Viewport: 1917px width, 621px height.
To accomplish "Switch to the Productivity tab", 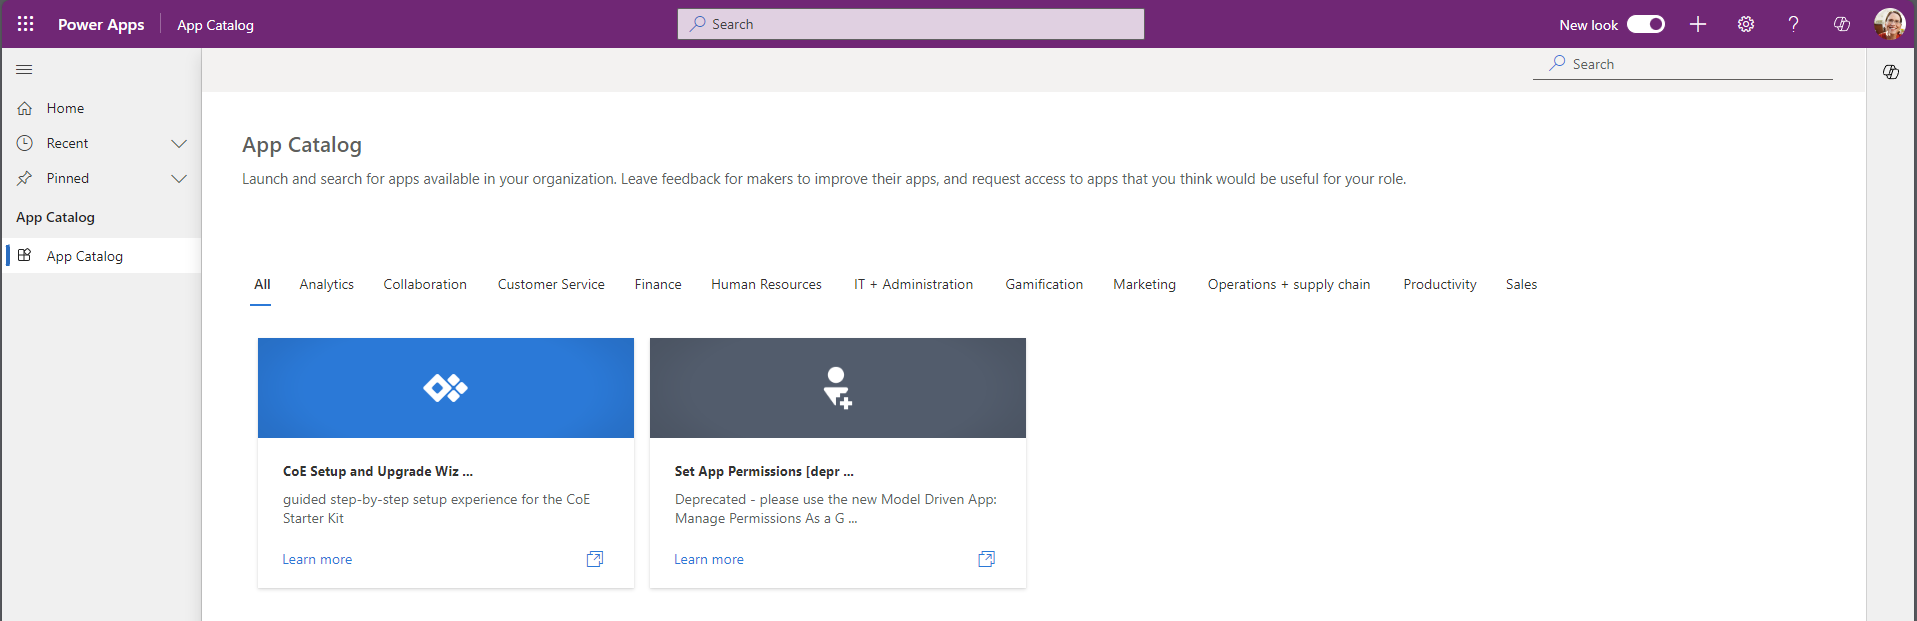I will coord(1440,284).
